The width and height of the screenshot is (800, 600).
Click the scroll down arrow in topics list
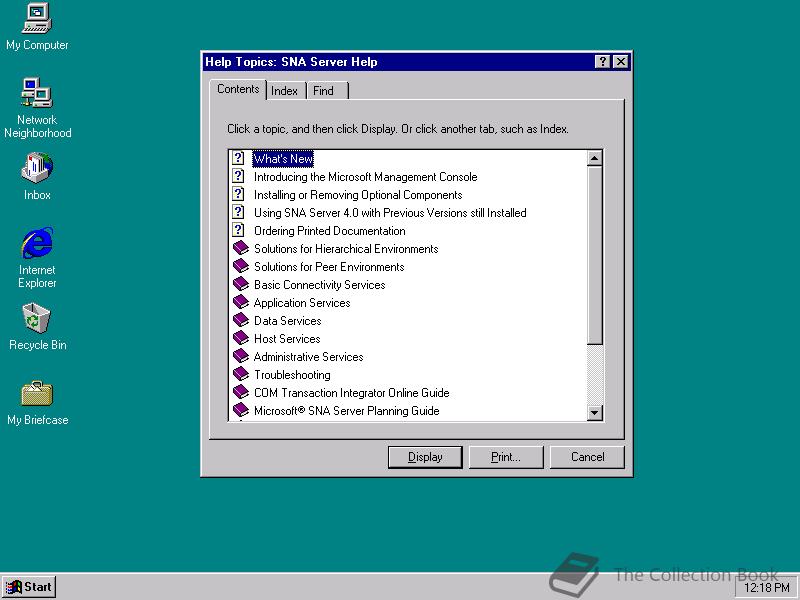pos(594,412)
